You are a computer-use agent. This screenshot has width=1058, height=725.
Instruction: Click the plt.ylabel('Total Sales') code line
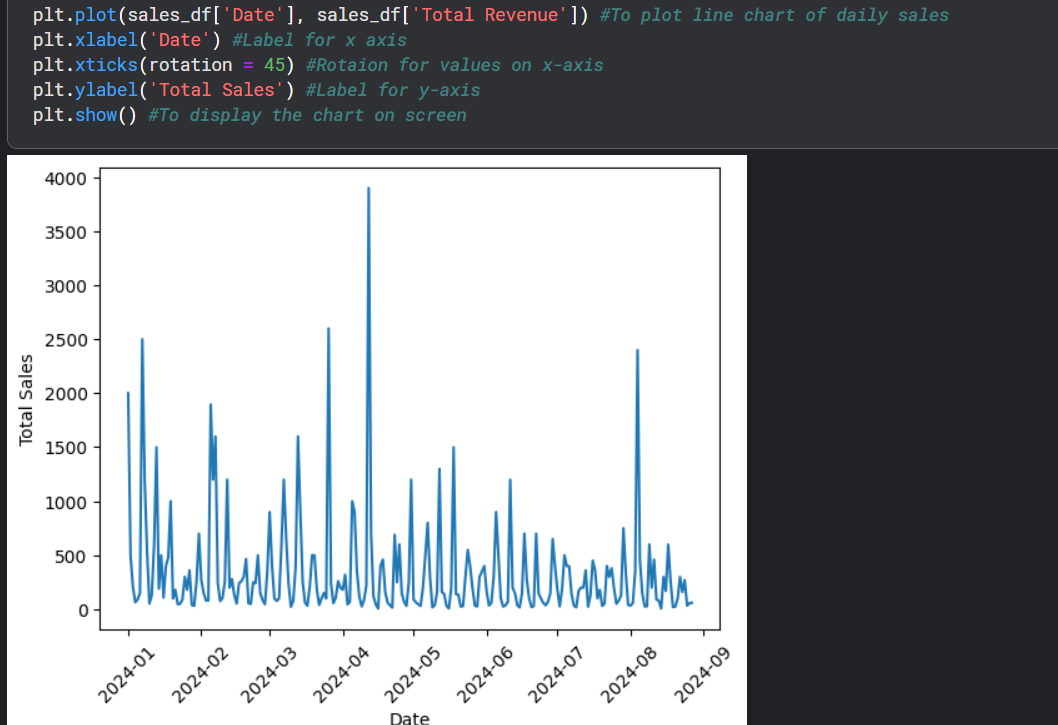pyautogui.click(x=256, y=90)
